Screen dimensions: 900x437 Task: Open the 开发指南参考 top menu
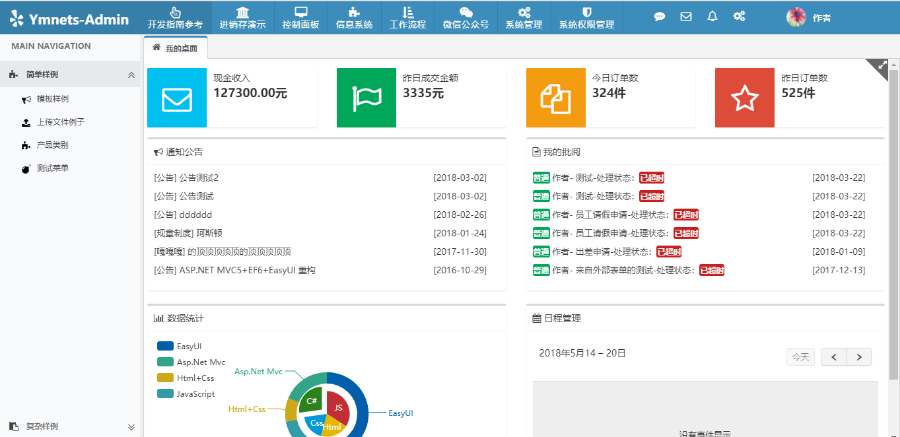point(175,18)
